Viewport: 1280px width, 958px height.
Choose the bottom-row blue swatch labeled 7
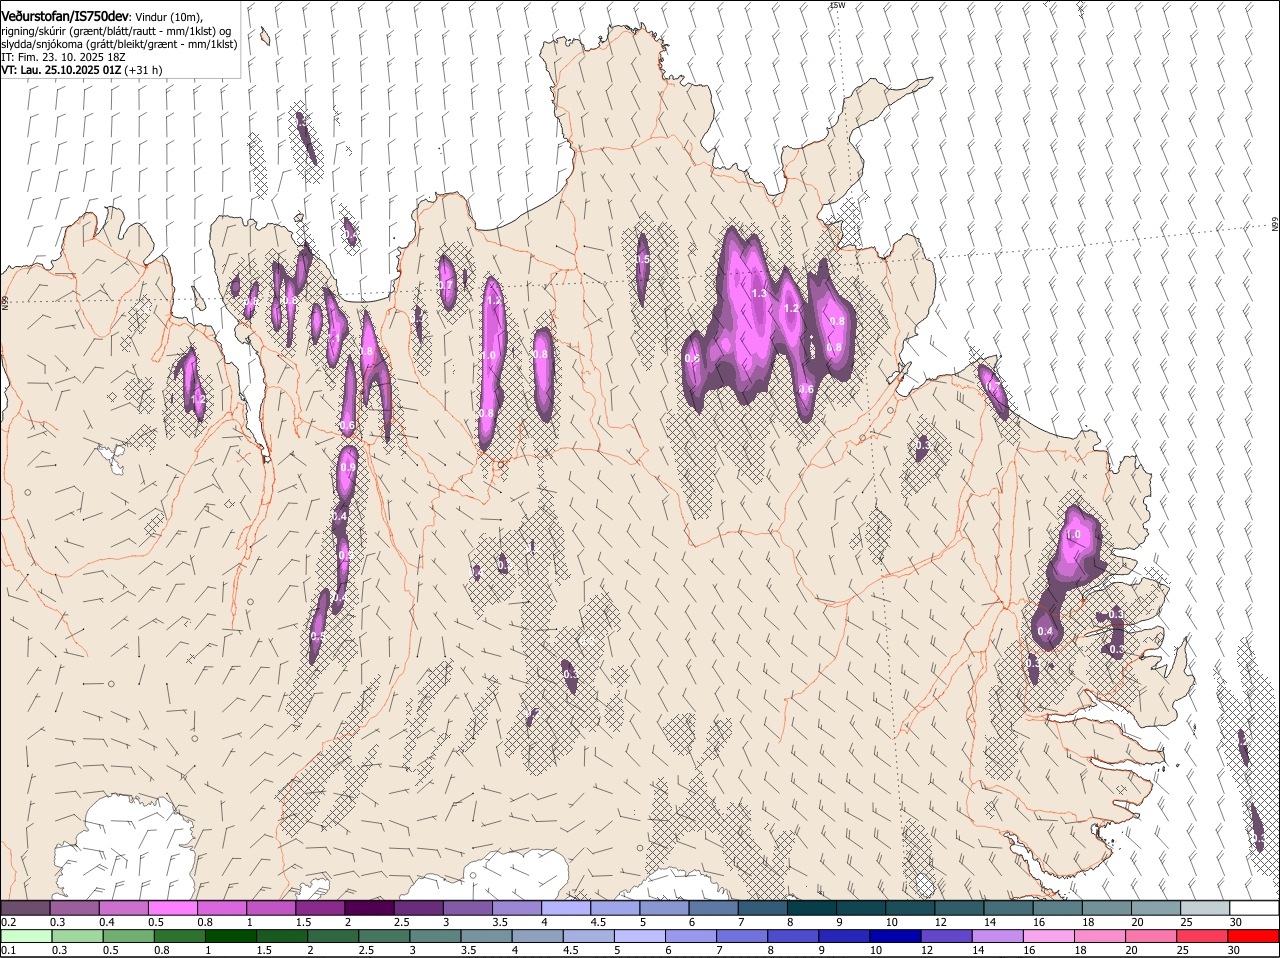point(742,936)
